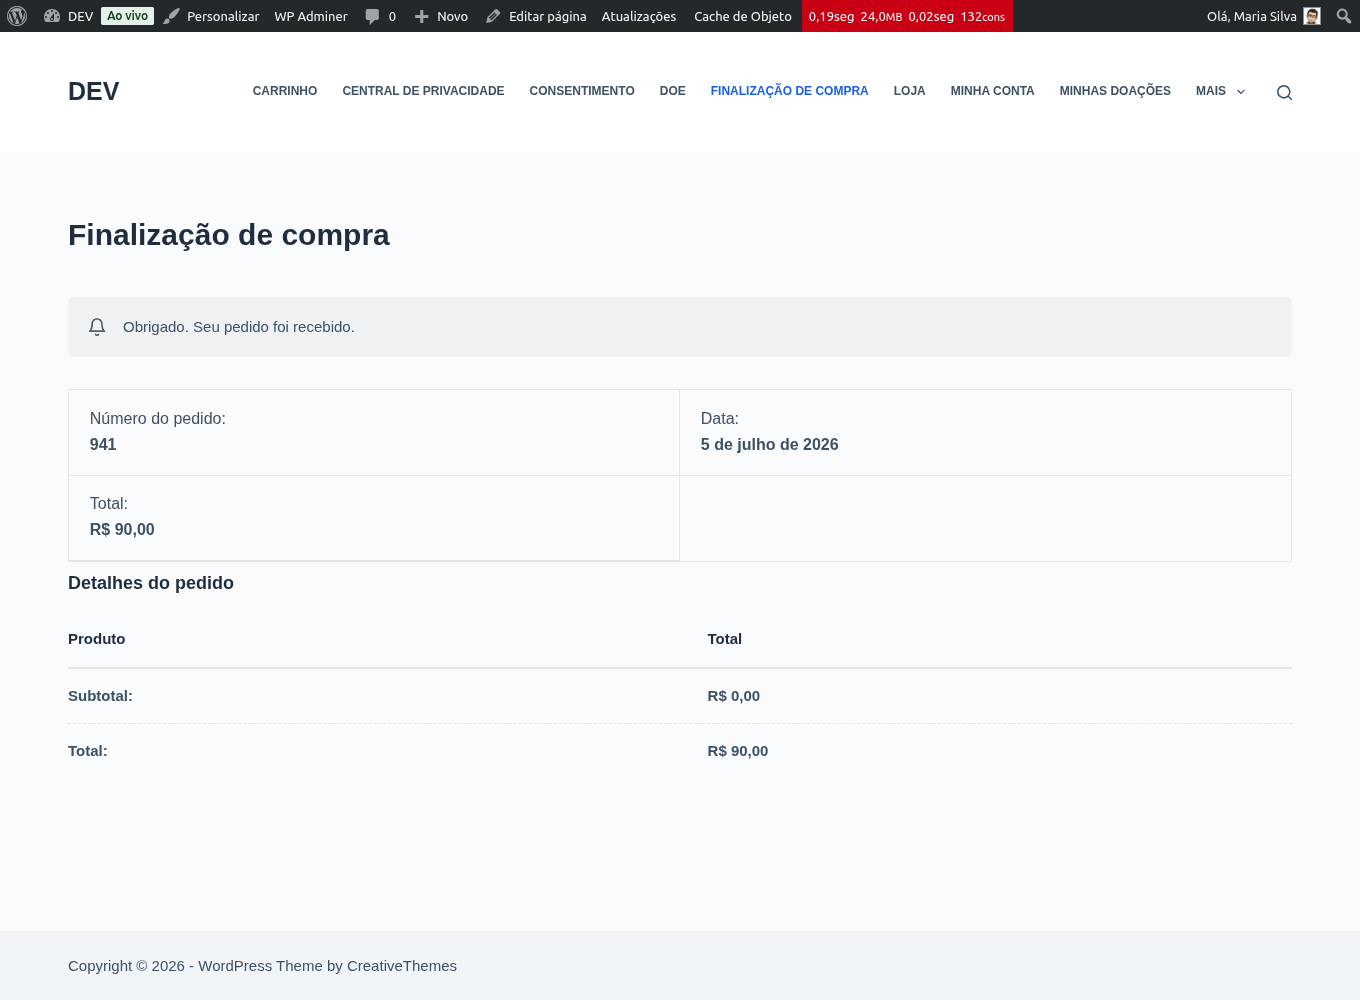
Task: Select Finalização de Compra nav item
Action: 789,91
